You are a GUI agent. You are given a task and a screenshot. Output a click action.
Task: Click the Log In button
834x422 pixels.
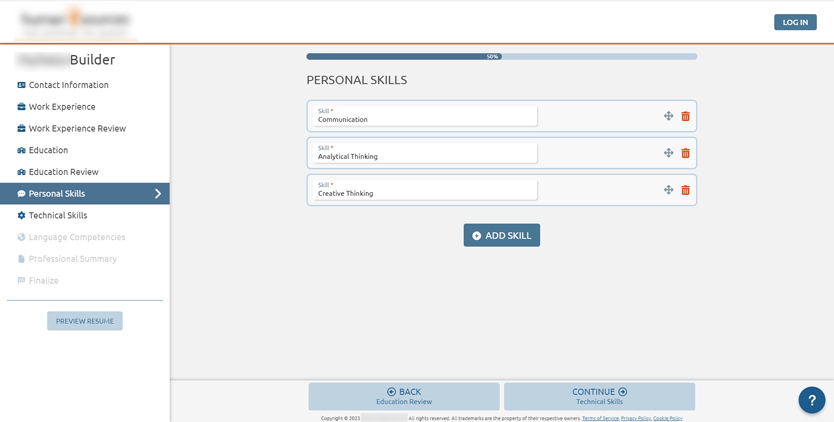click(x=795, y=22)
